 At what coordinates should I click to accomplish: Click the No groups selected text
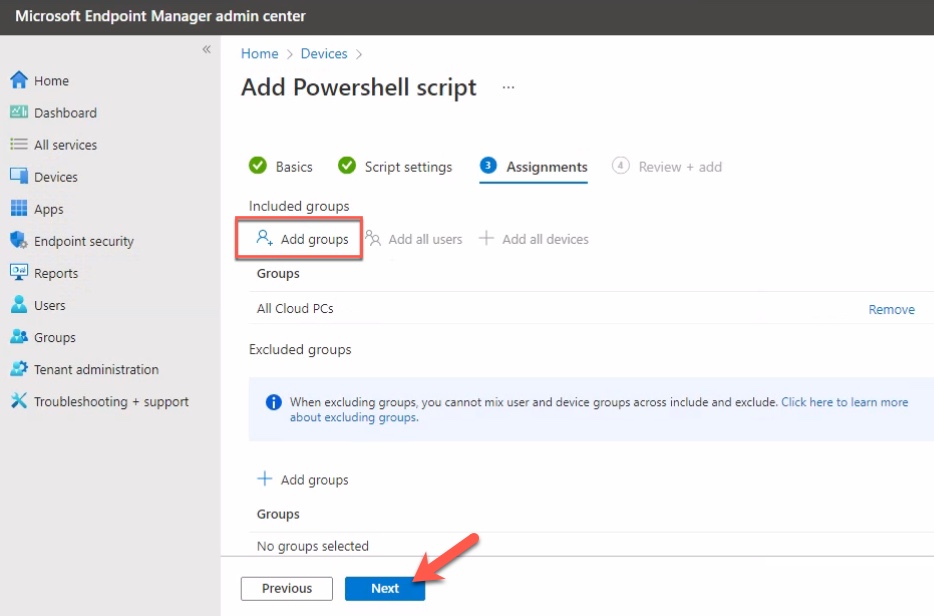pyautogui.click(x=313, y=546)
